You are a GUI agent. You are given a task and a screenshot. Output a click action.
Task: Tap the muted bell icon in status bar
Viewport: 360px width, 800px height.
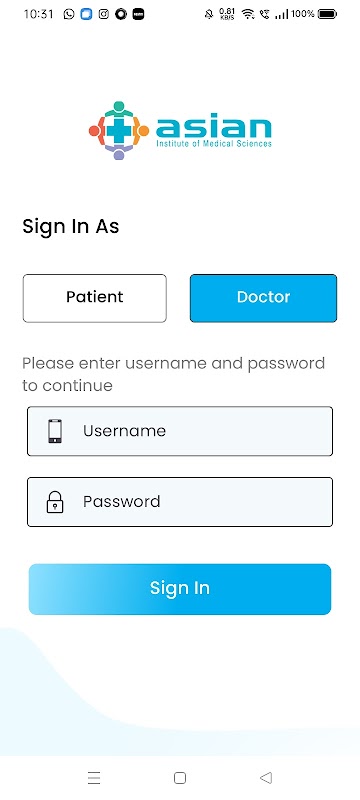(x=209, y=14)
